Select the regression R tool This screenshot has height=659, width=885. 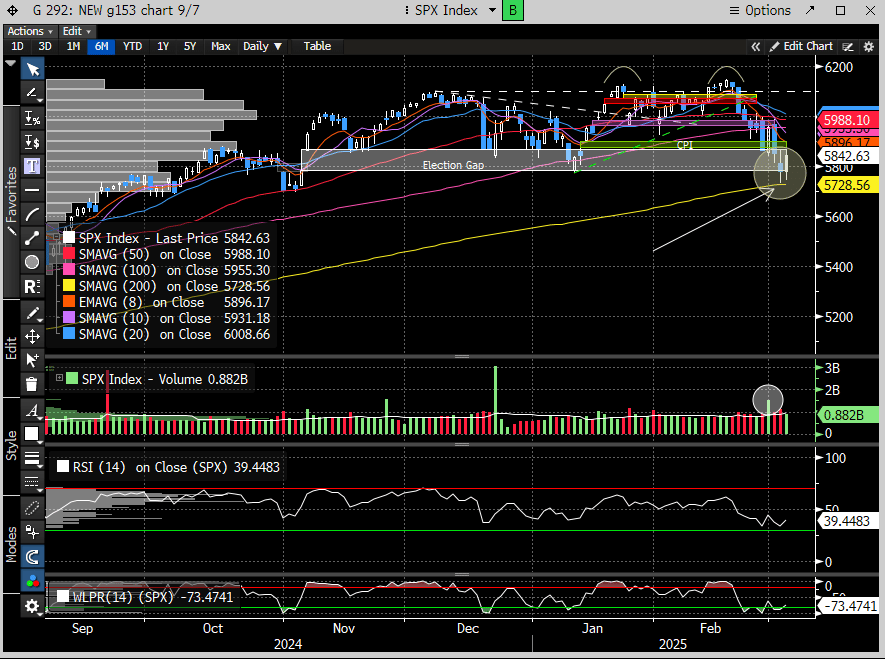pos(32,287)
